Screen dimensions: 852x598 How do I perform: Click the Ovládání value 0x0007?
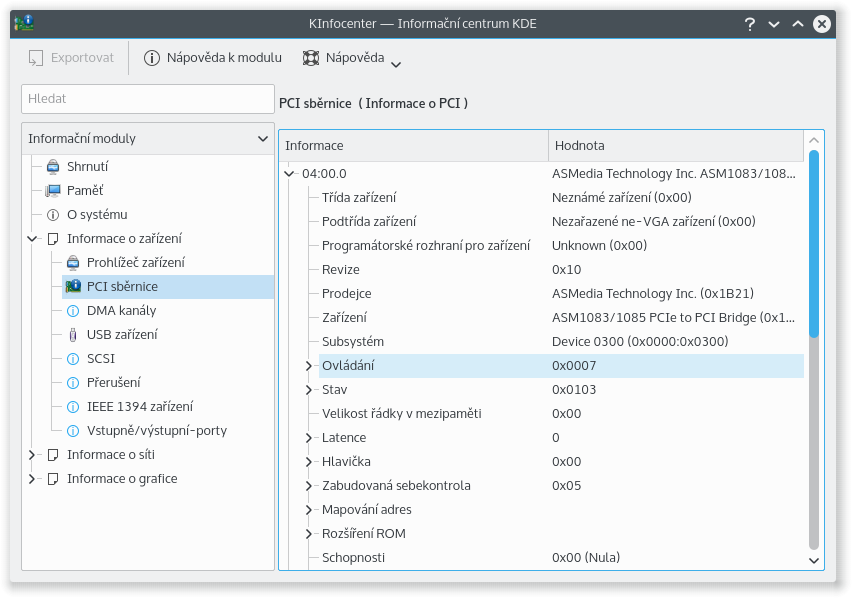tap(574, 366)
